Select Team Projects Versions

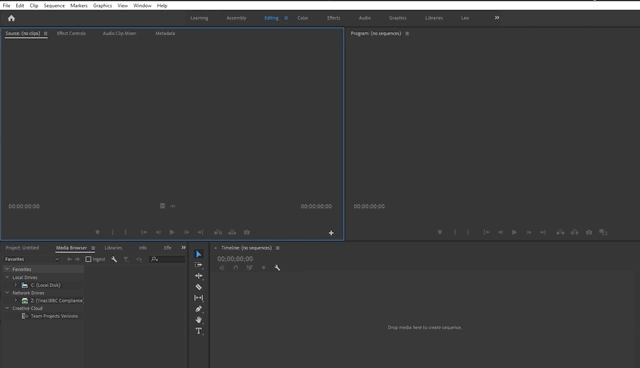[54, 316]
